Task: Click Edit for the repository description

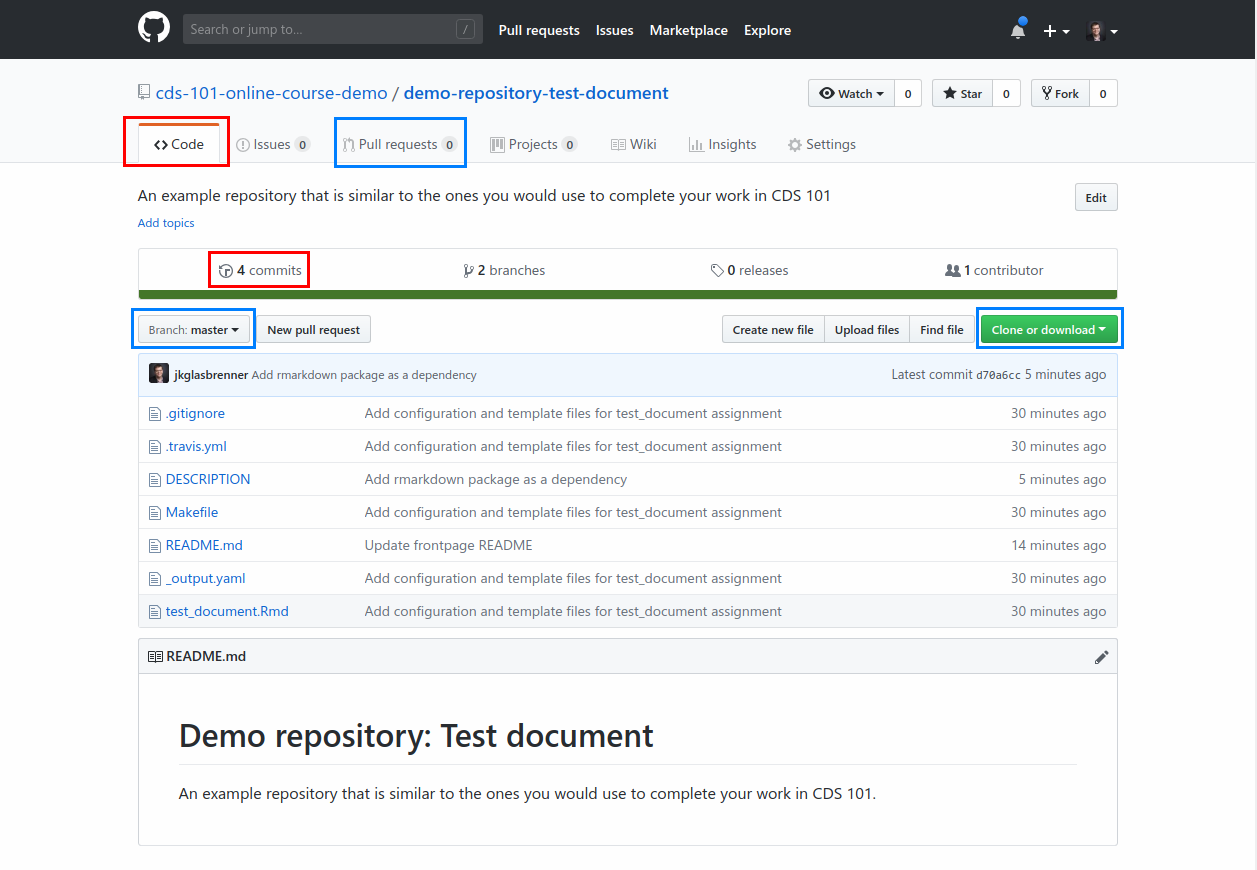Action: 1096,197
